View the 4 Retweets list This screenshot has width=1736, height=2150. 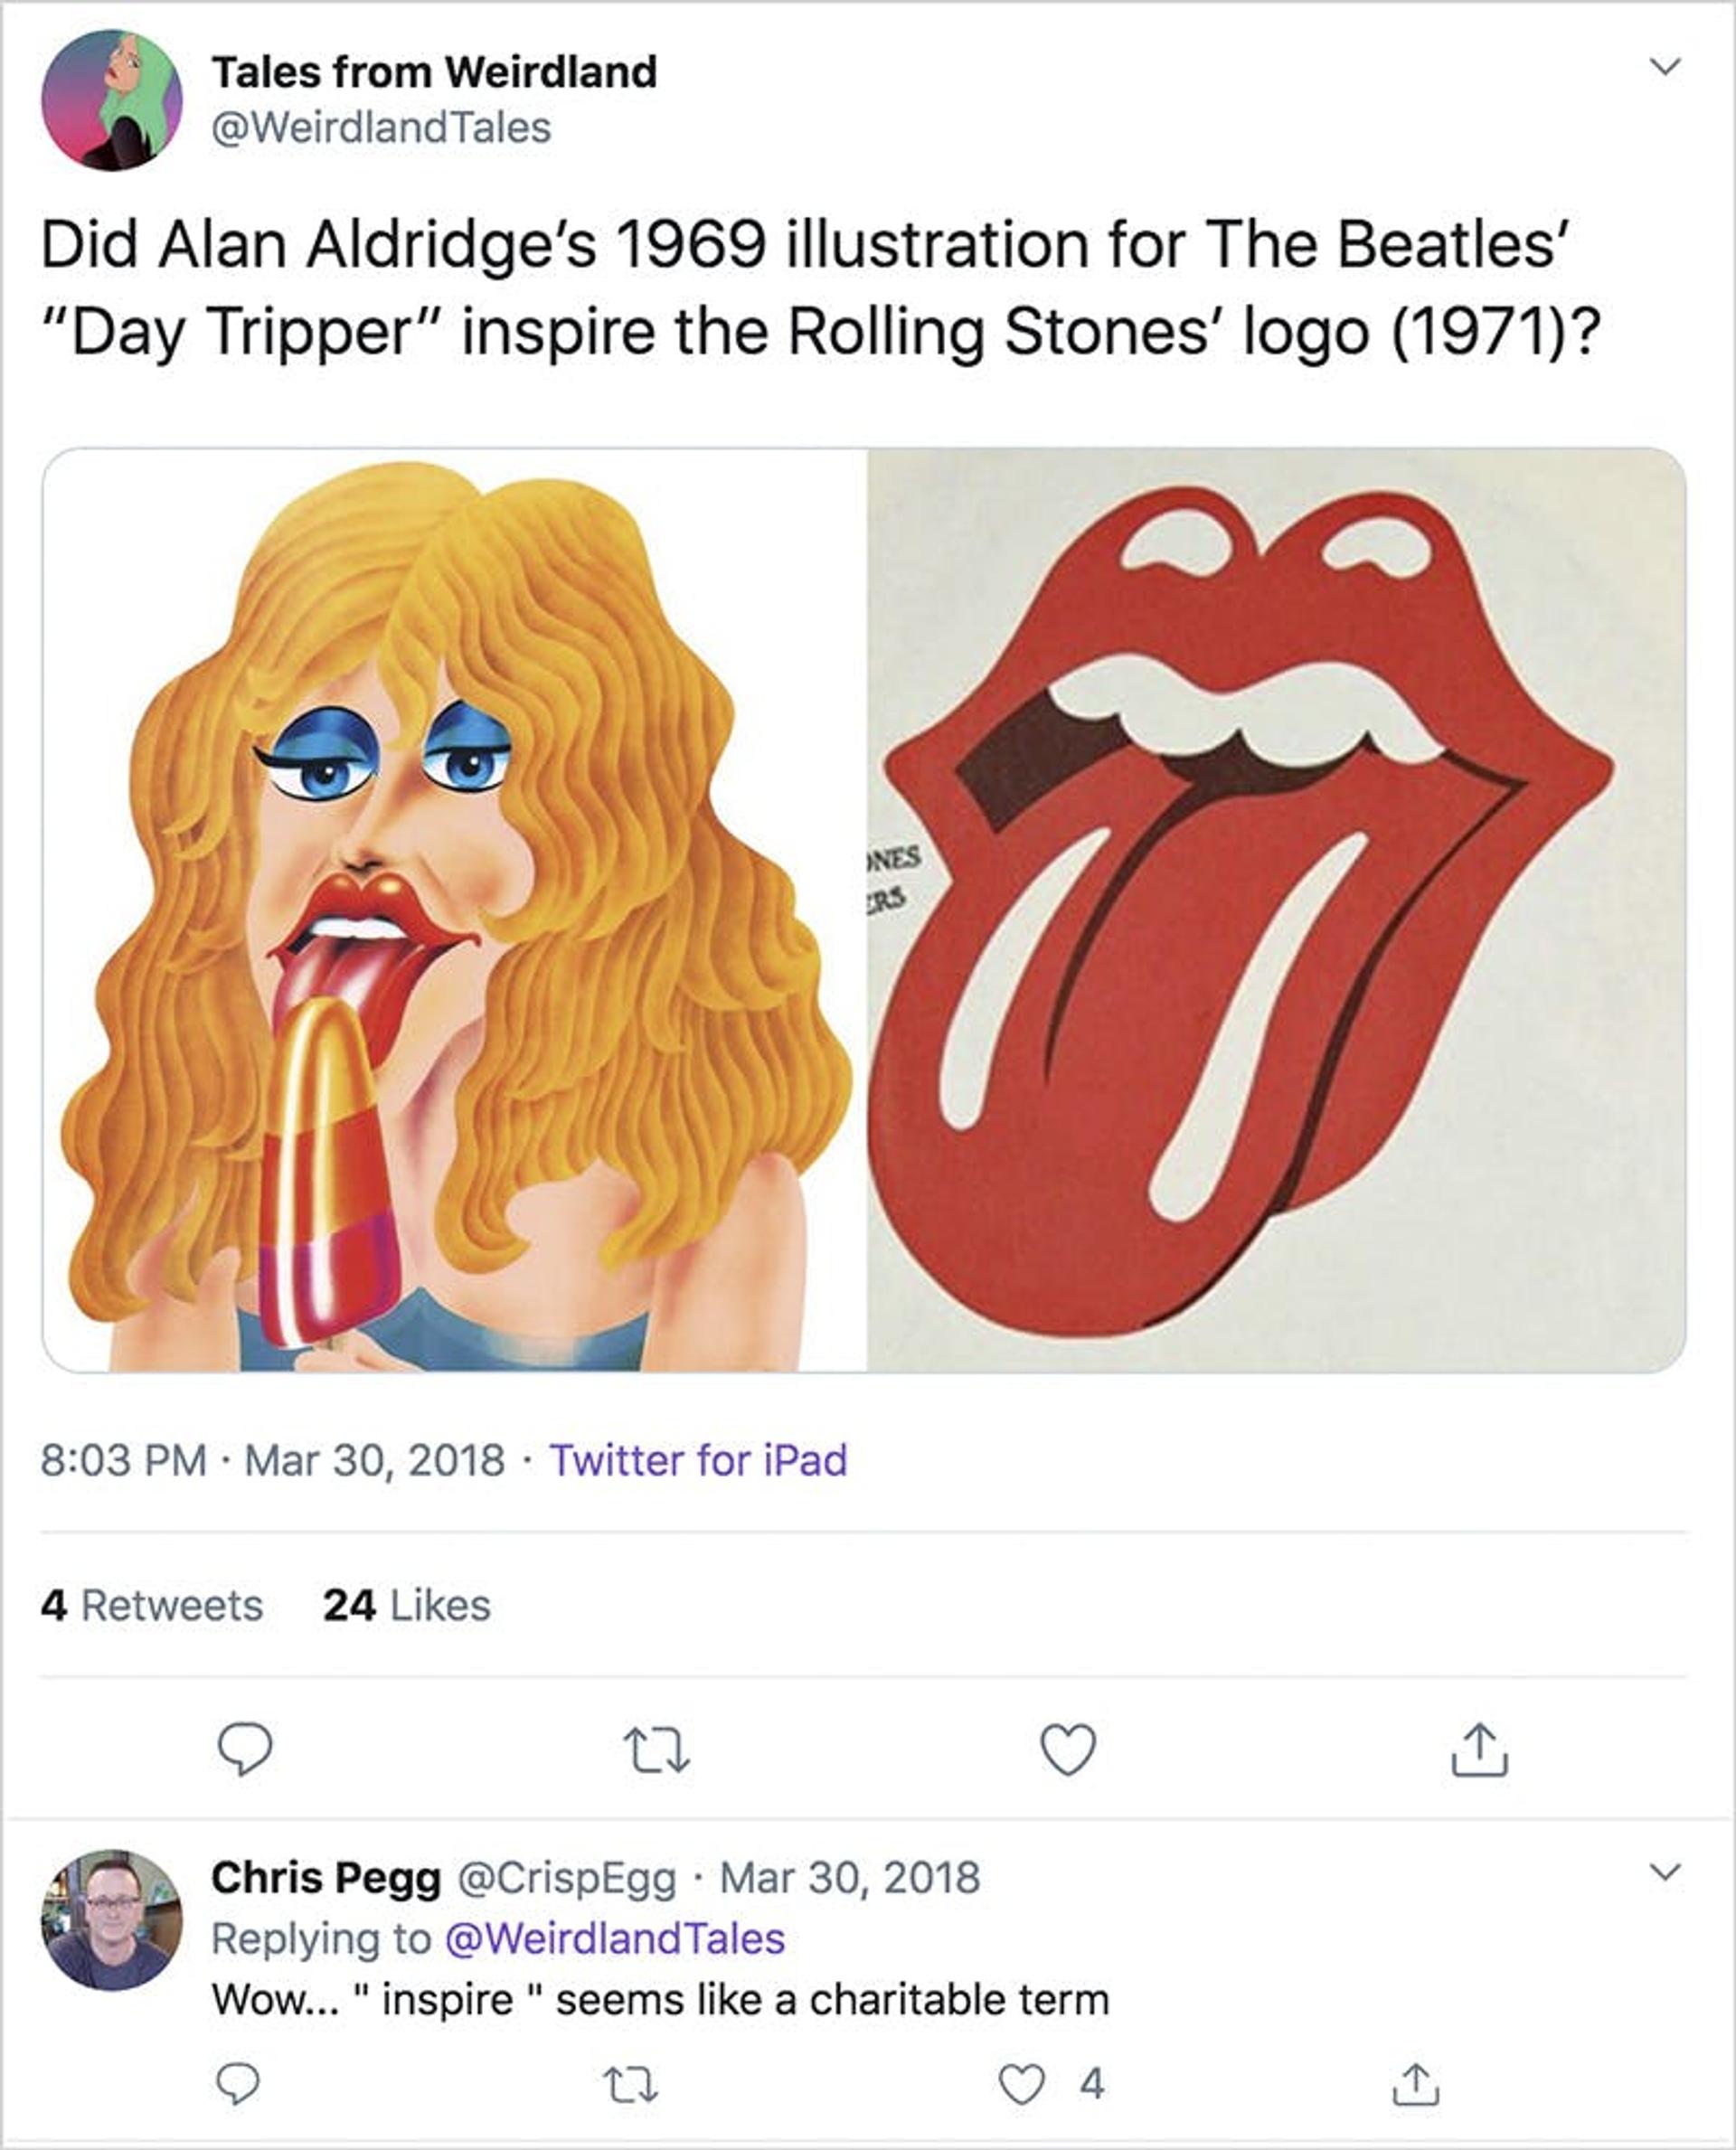click(x=152, y=1605)
